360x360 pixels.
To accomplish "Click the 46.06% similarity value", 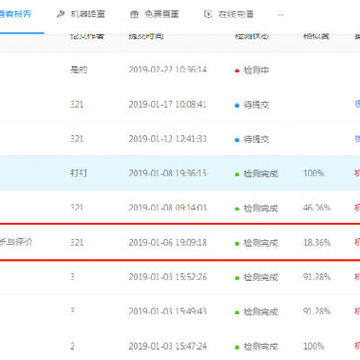I will point(317,208).
